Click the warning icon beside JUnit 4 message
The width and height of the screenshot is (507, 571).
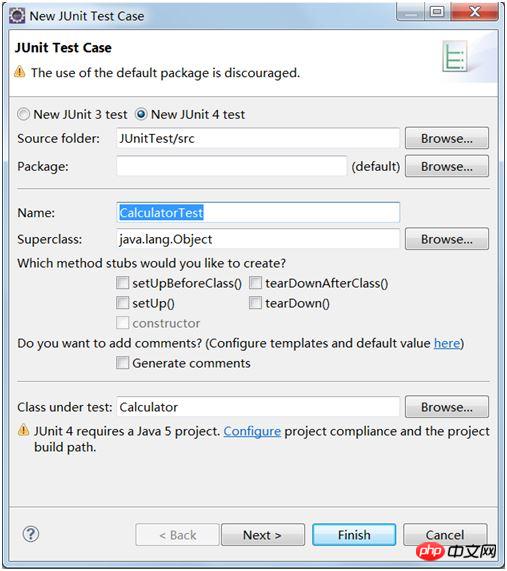(23, 430)
